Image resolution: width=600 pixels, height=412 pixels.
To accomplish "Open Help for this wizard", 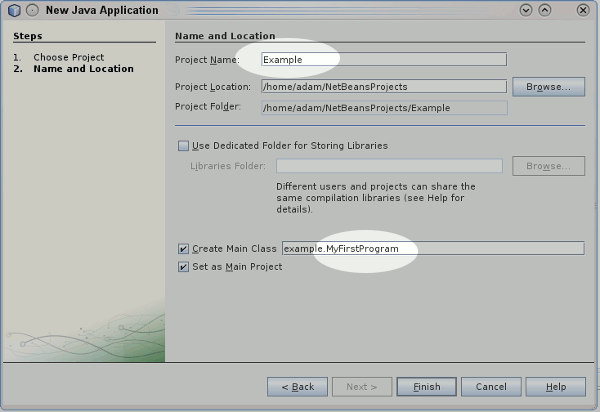I will click(555, 386).
